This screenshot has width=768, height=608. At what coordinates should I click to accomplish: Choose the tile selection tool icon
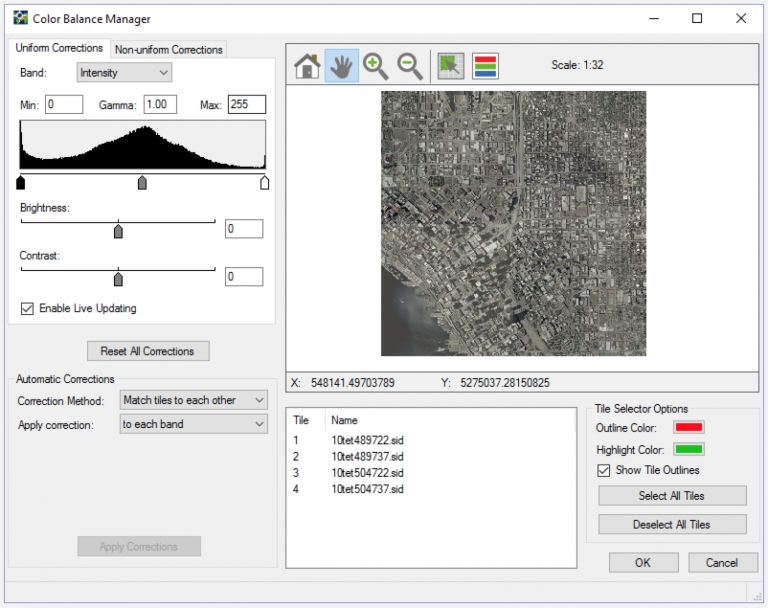451,66
